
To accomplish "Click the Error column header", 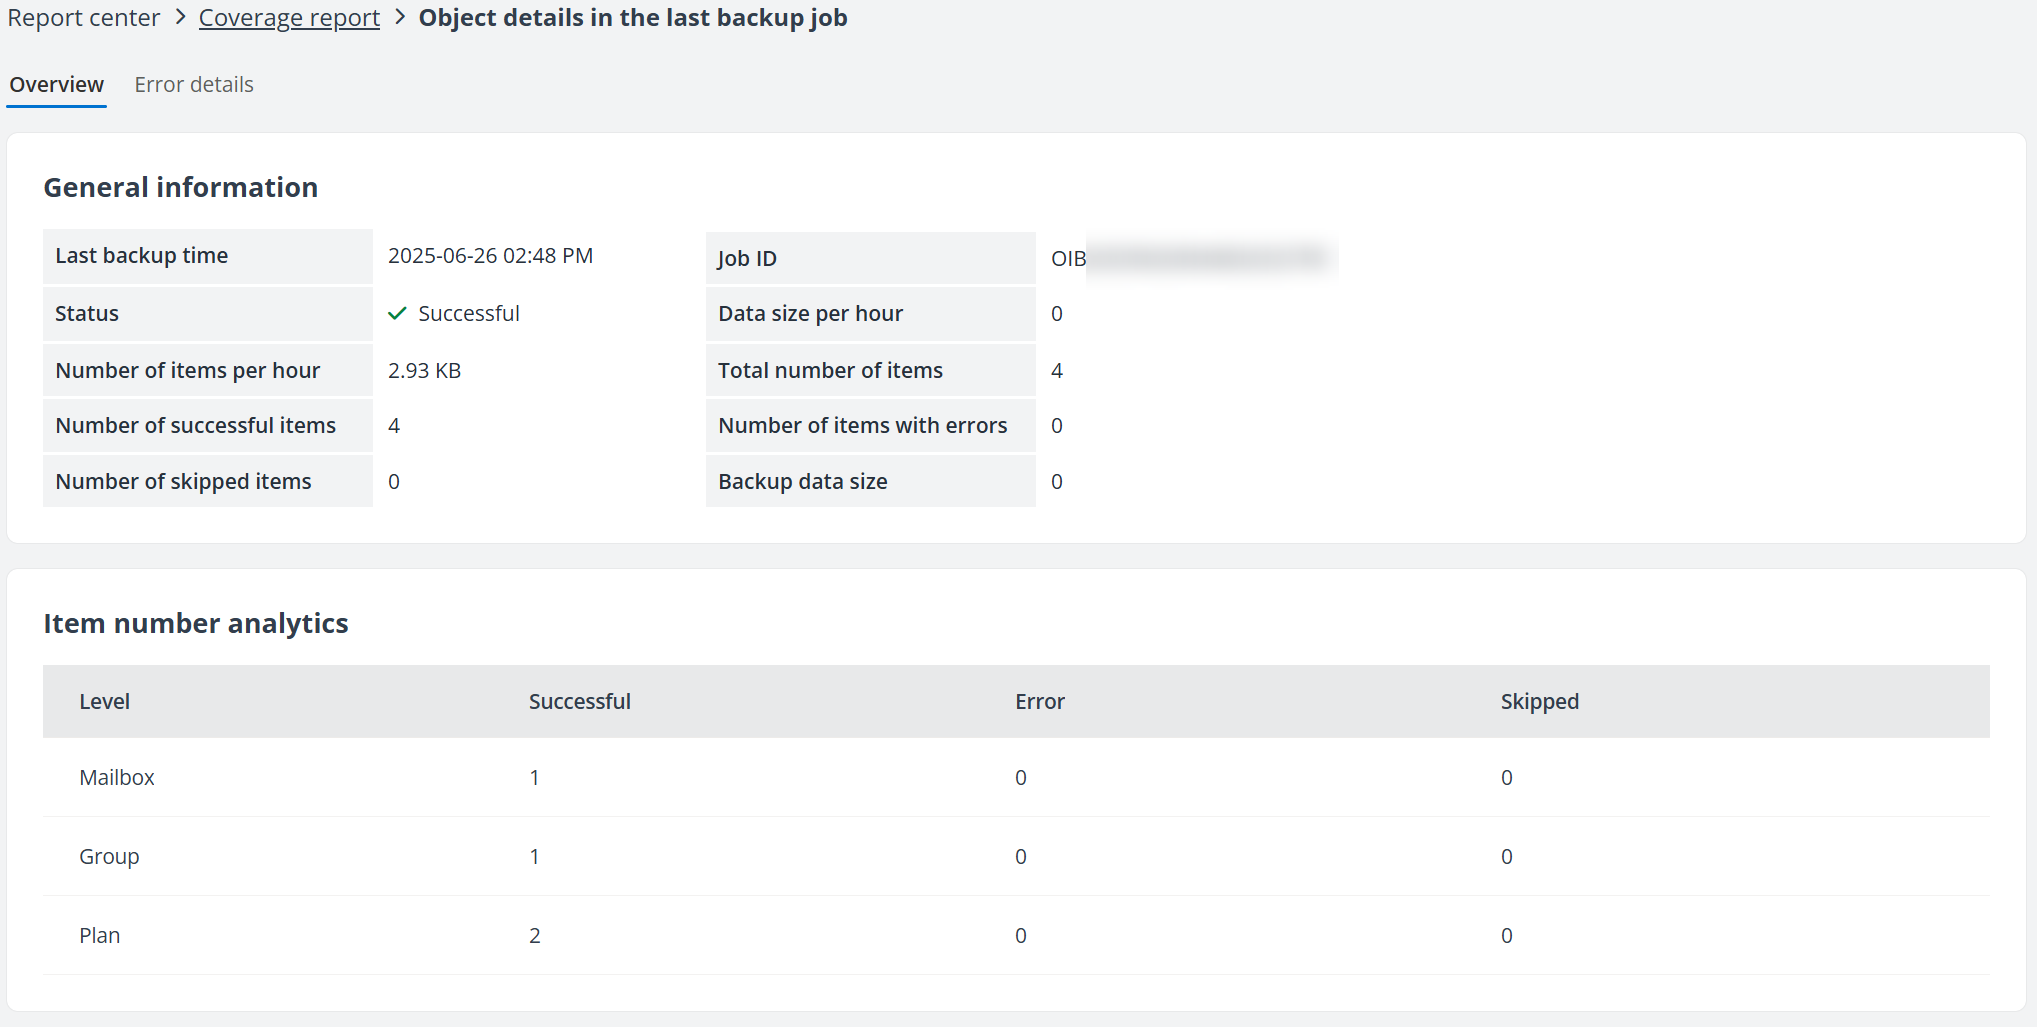I will (x=1039, y=701).
